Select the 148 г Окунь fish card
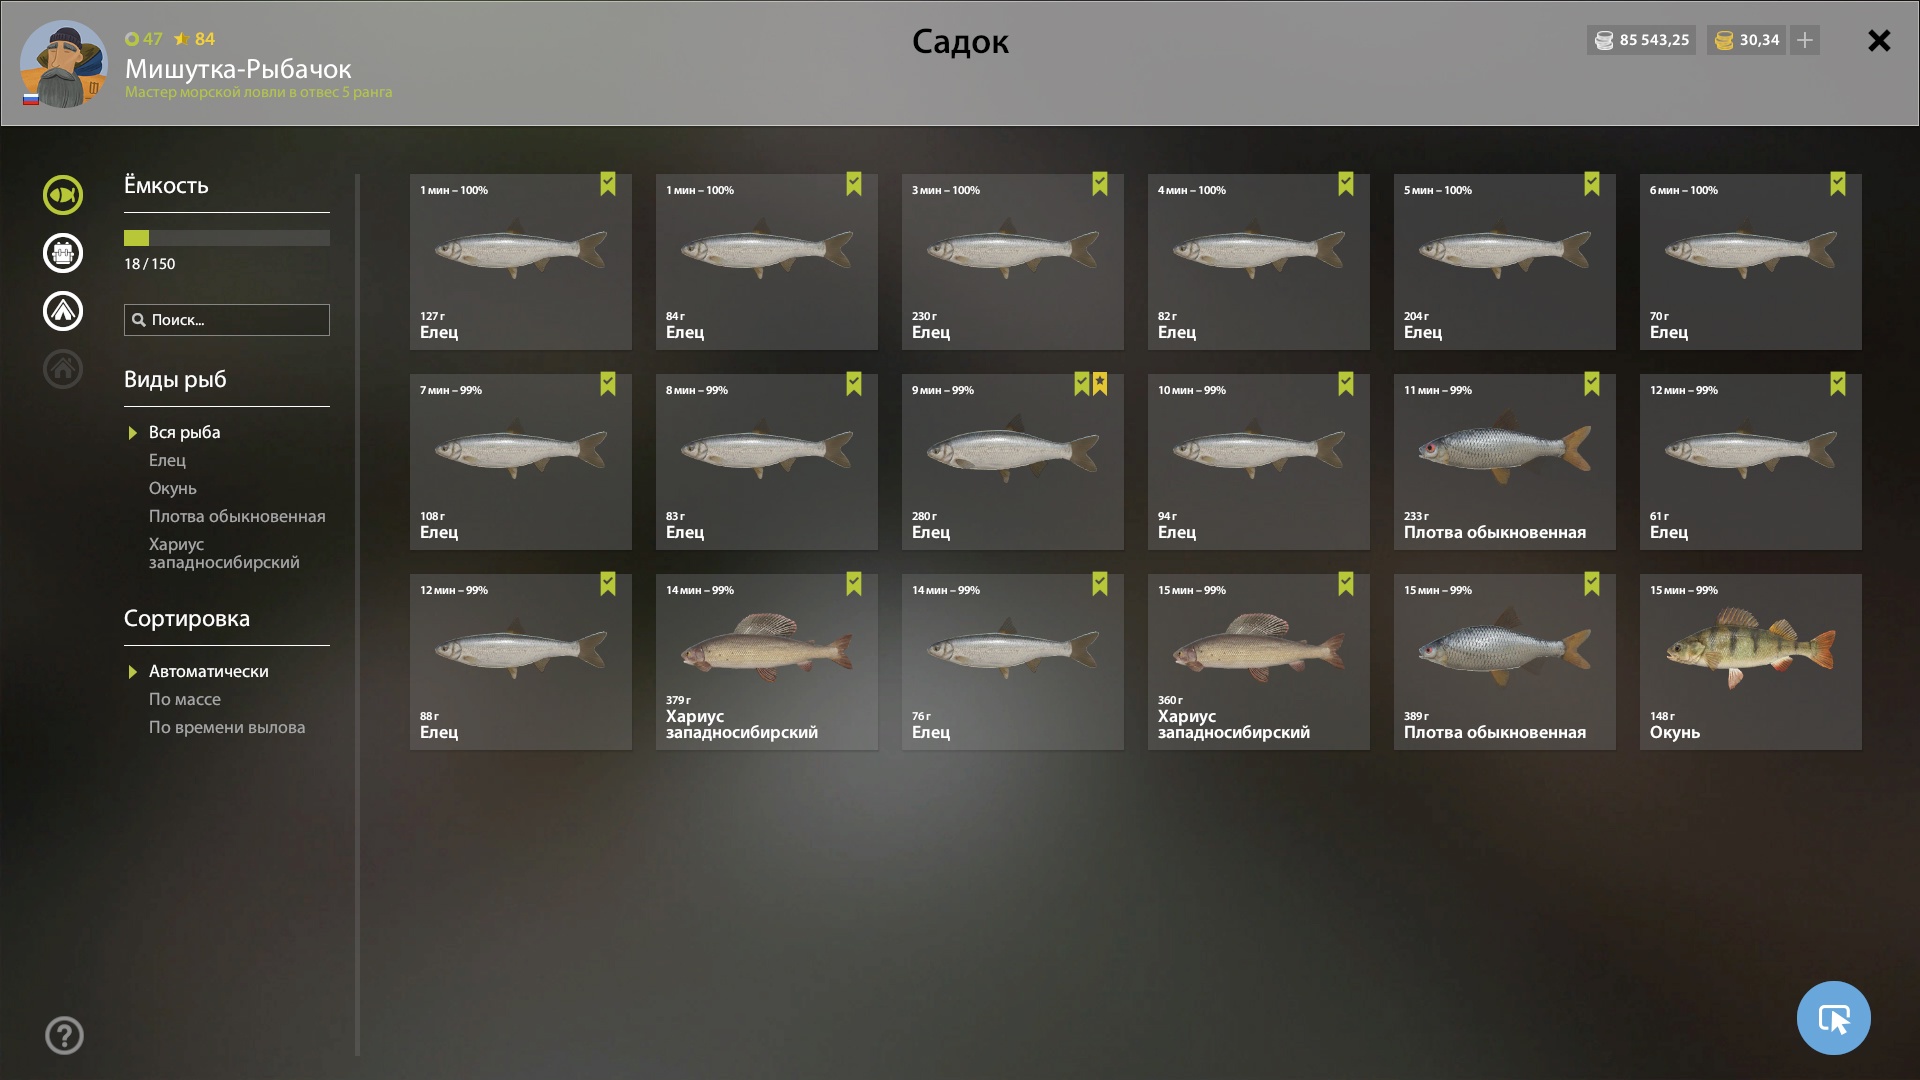Image resolution: width=1920 pixels, height=1080 pixels. point(1750,662)
